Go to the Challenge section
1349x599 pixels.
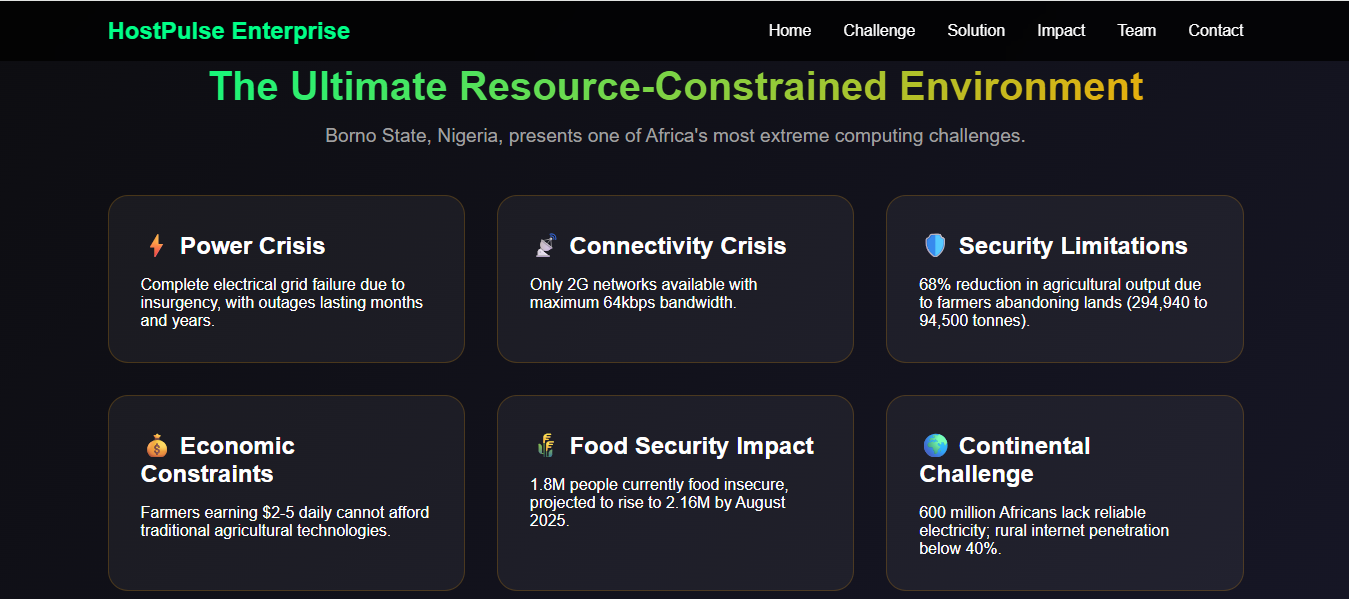coord(879,30)
